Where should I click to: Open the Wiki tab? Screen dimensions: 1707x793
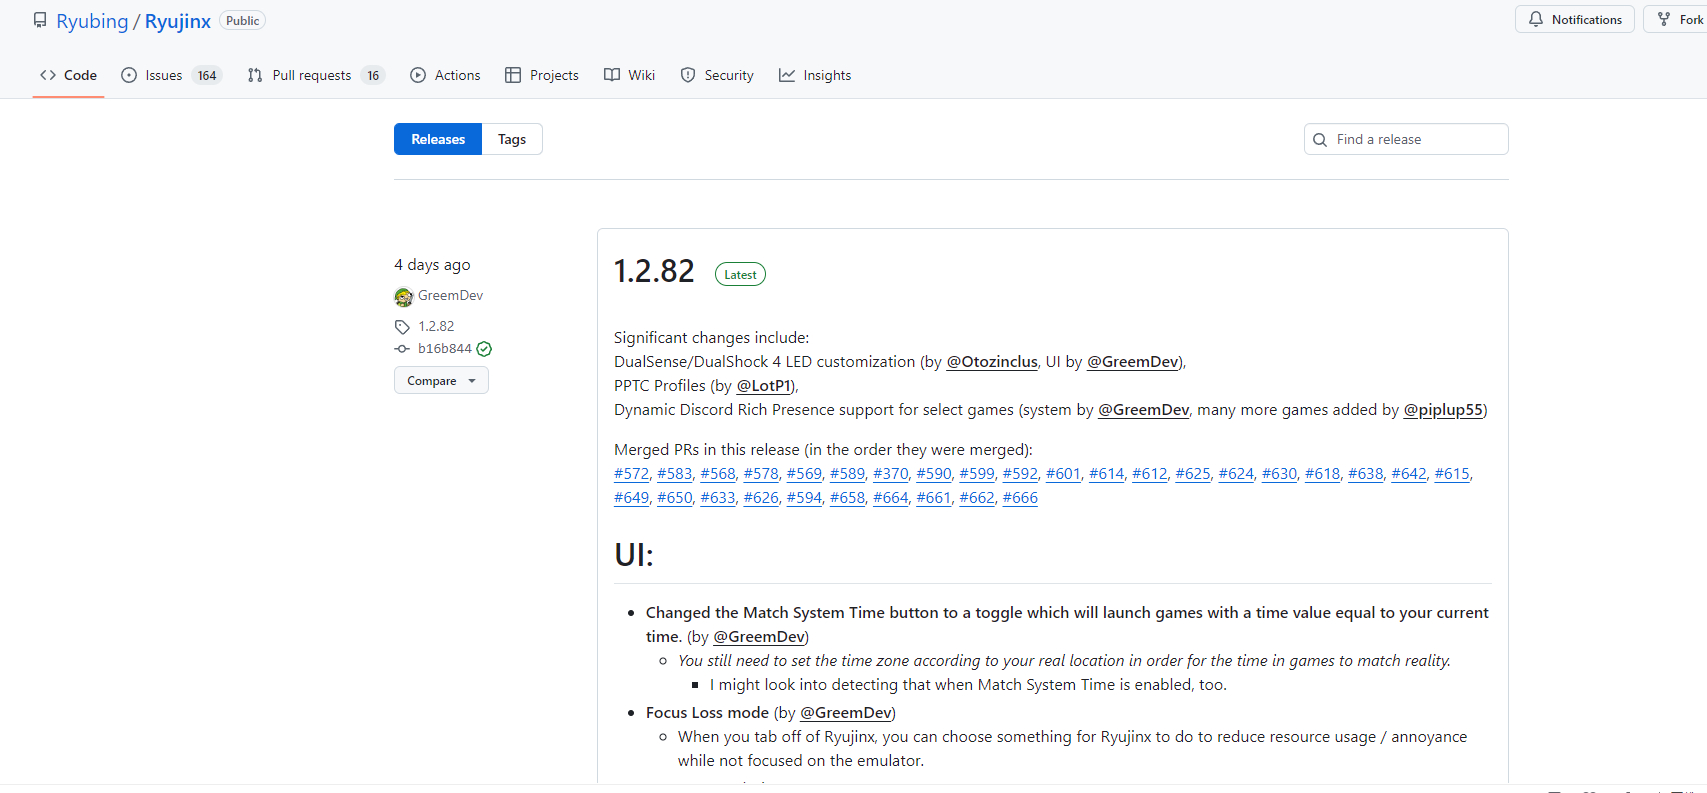click(630, 75)
